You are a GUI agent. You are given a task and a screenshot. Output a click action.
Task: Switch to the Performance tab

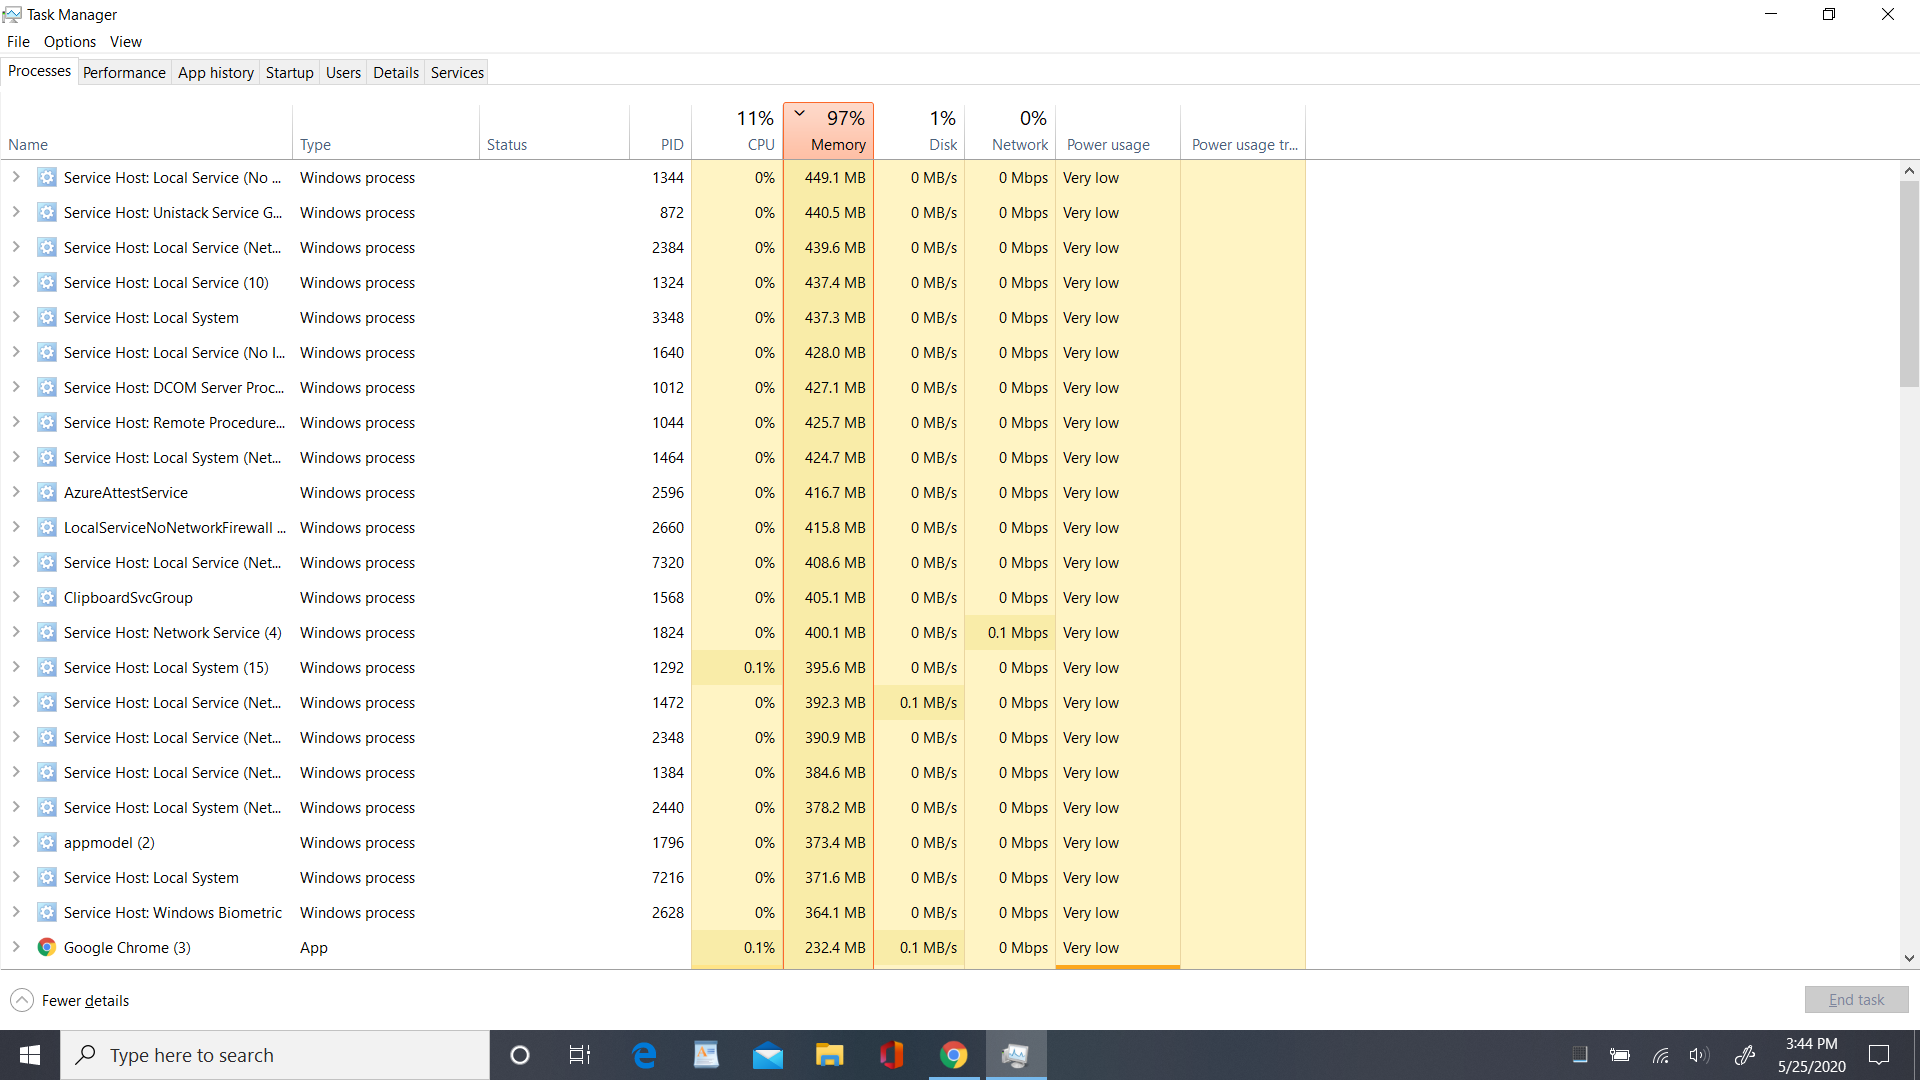pos(124,72)
